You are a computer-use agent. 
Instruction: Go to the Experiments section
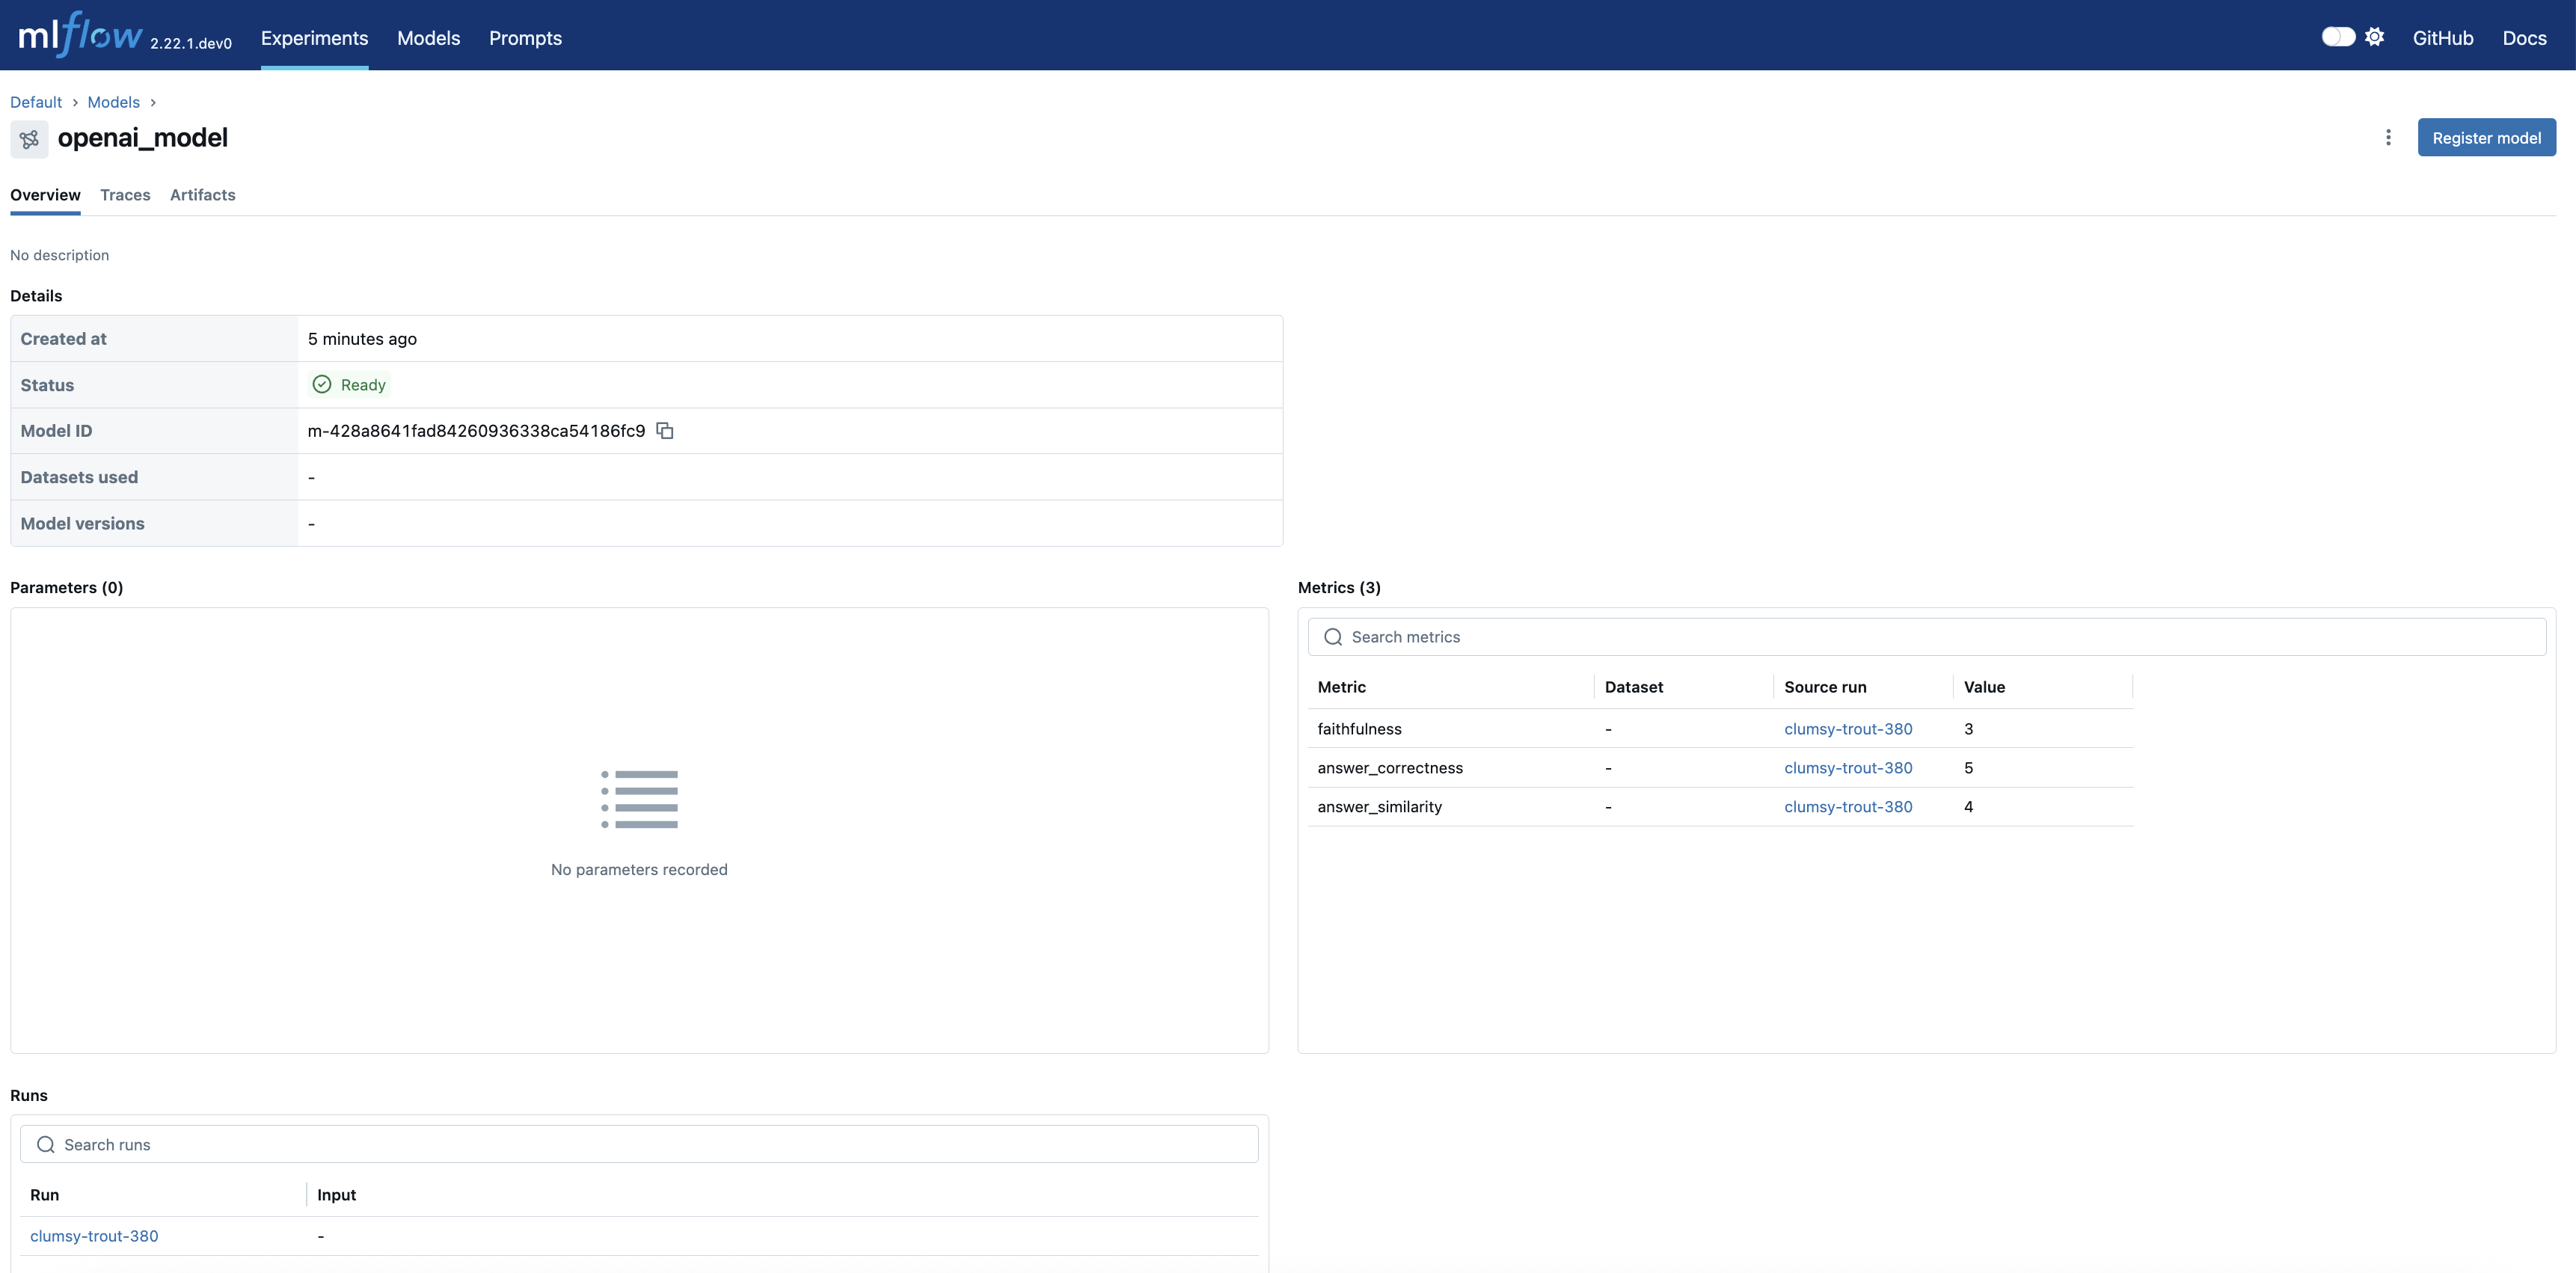click(x=314, y=38)
